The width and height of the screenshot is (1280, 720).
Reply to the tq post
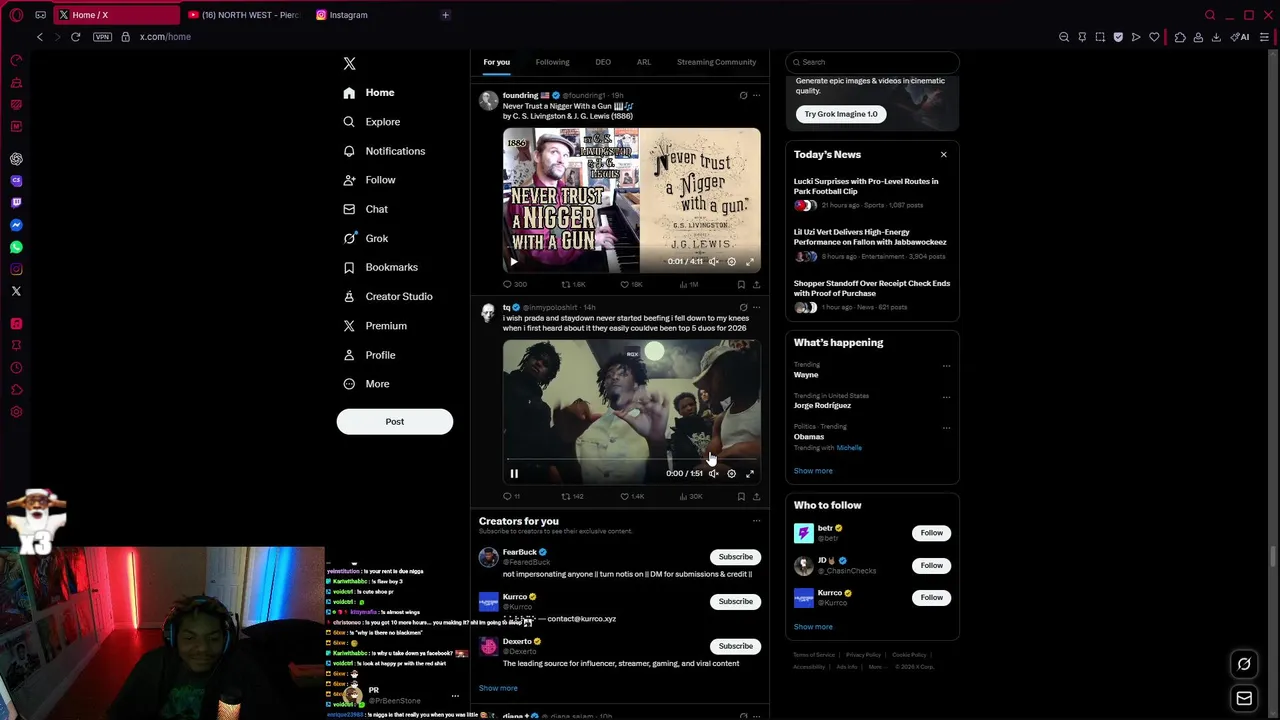[x=510, y=496]
